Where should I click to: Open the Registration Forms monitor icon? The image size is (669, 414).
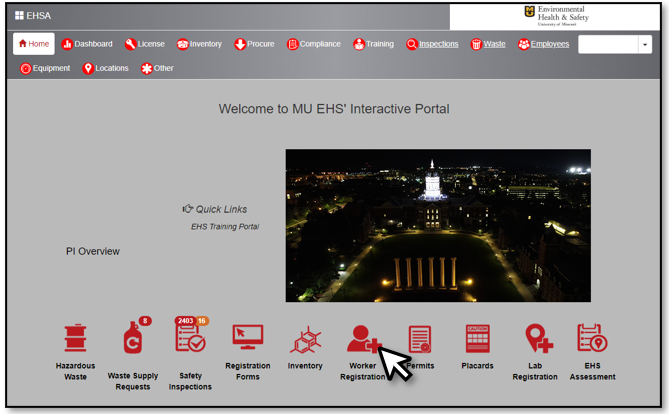(x=247, y=338)
